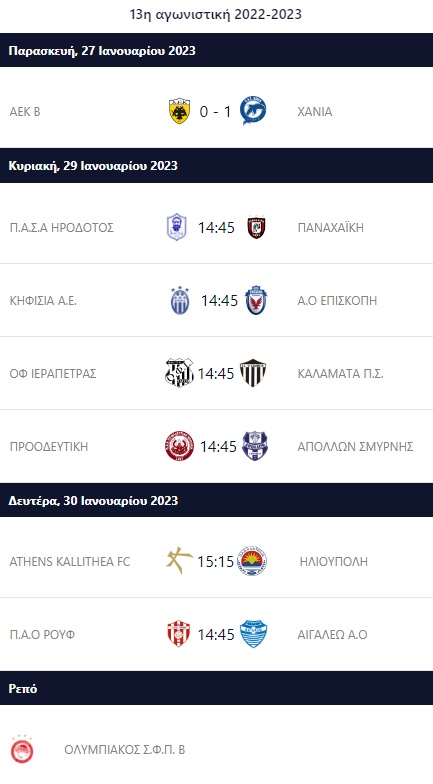
Task: Click the Olympiacos B red crest
Action: tap(22, 750)
